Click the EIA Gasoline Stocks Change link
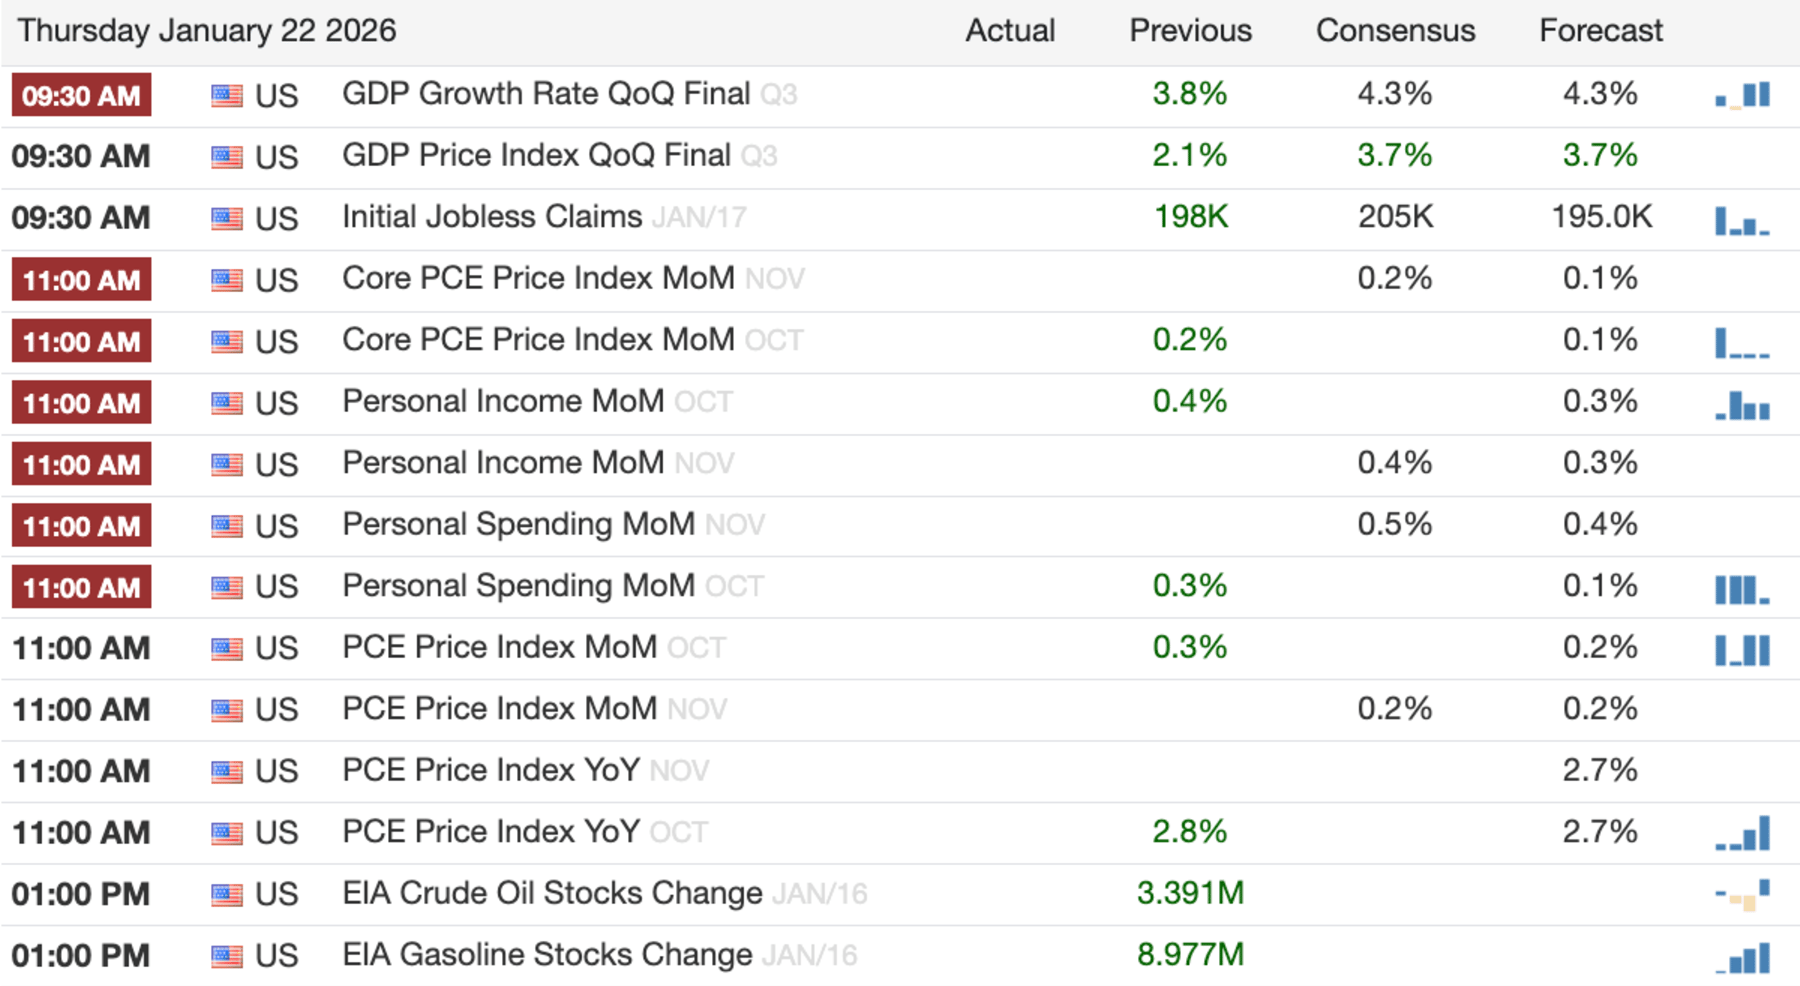1800x986 pixels. pos(547,955)
